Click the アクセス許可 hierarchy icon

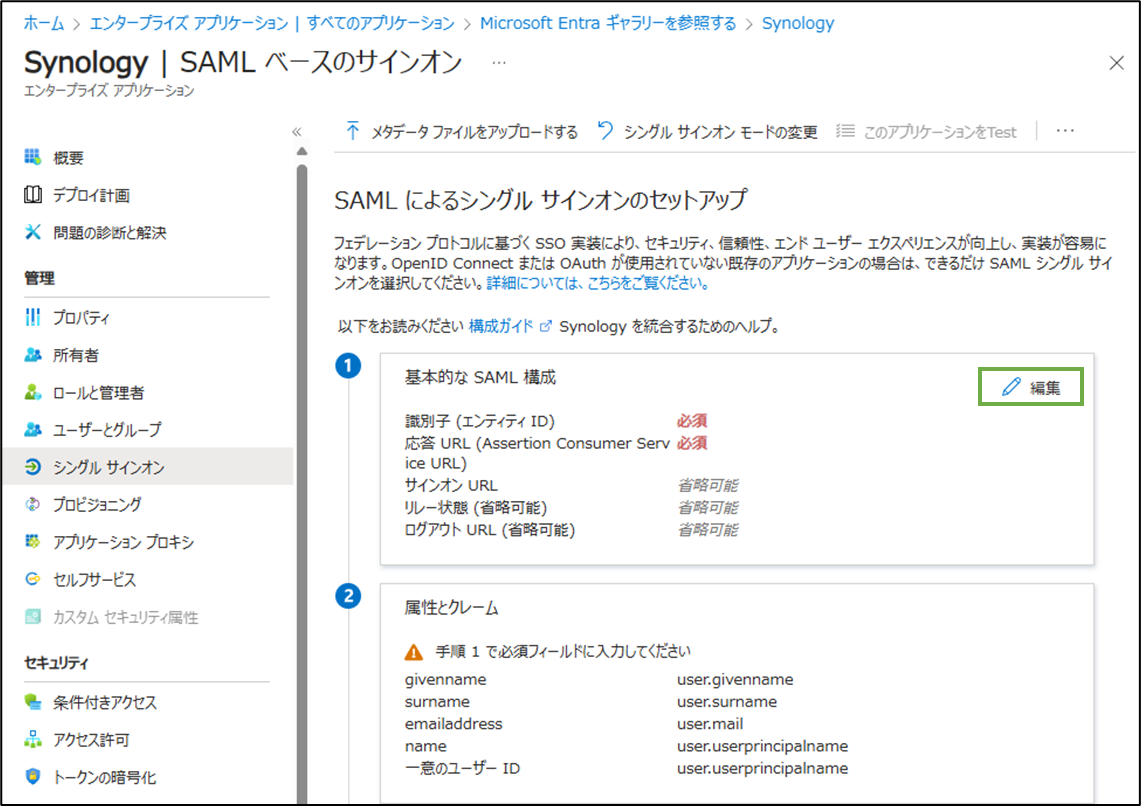click(x=33, y=739)
